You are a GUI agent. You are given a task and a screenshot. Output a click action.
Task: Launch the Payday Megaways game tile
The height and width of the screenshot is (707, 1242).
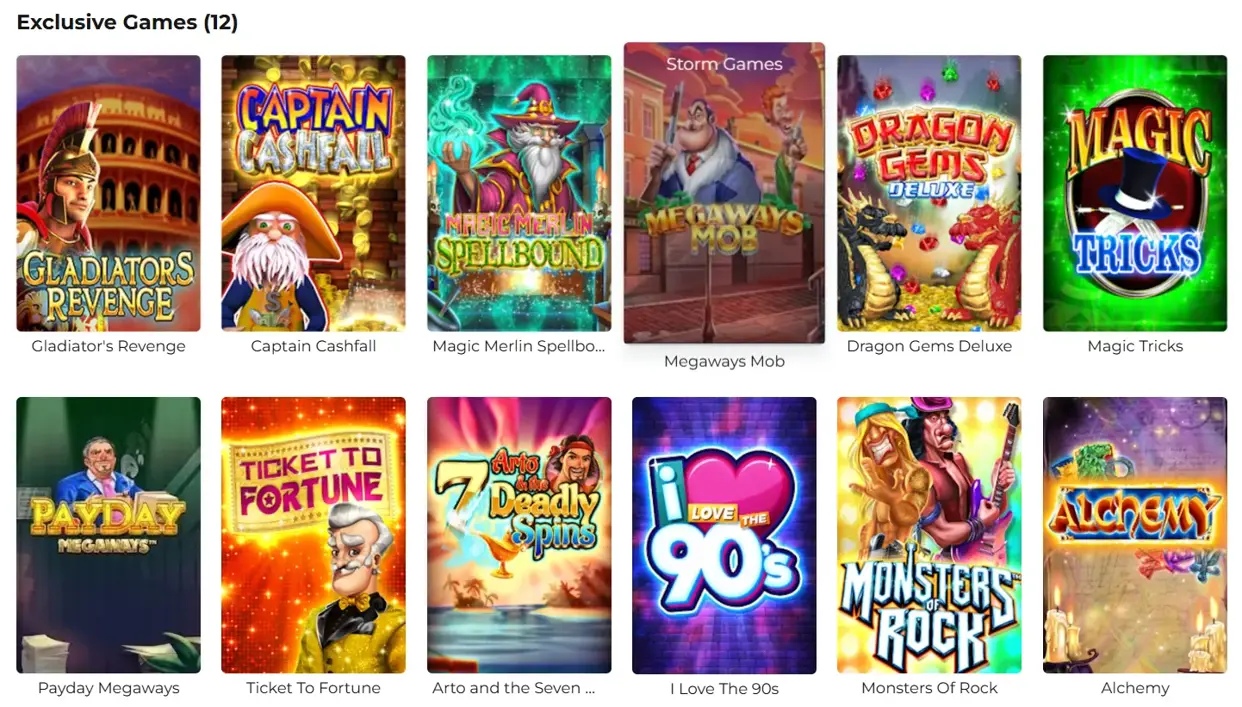[108, 535]
